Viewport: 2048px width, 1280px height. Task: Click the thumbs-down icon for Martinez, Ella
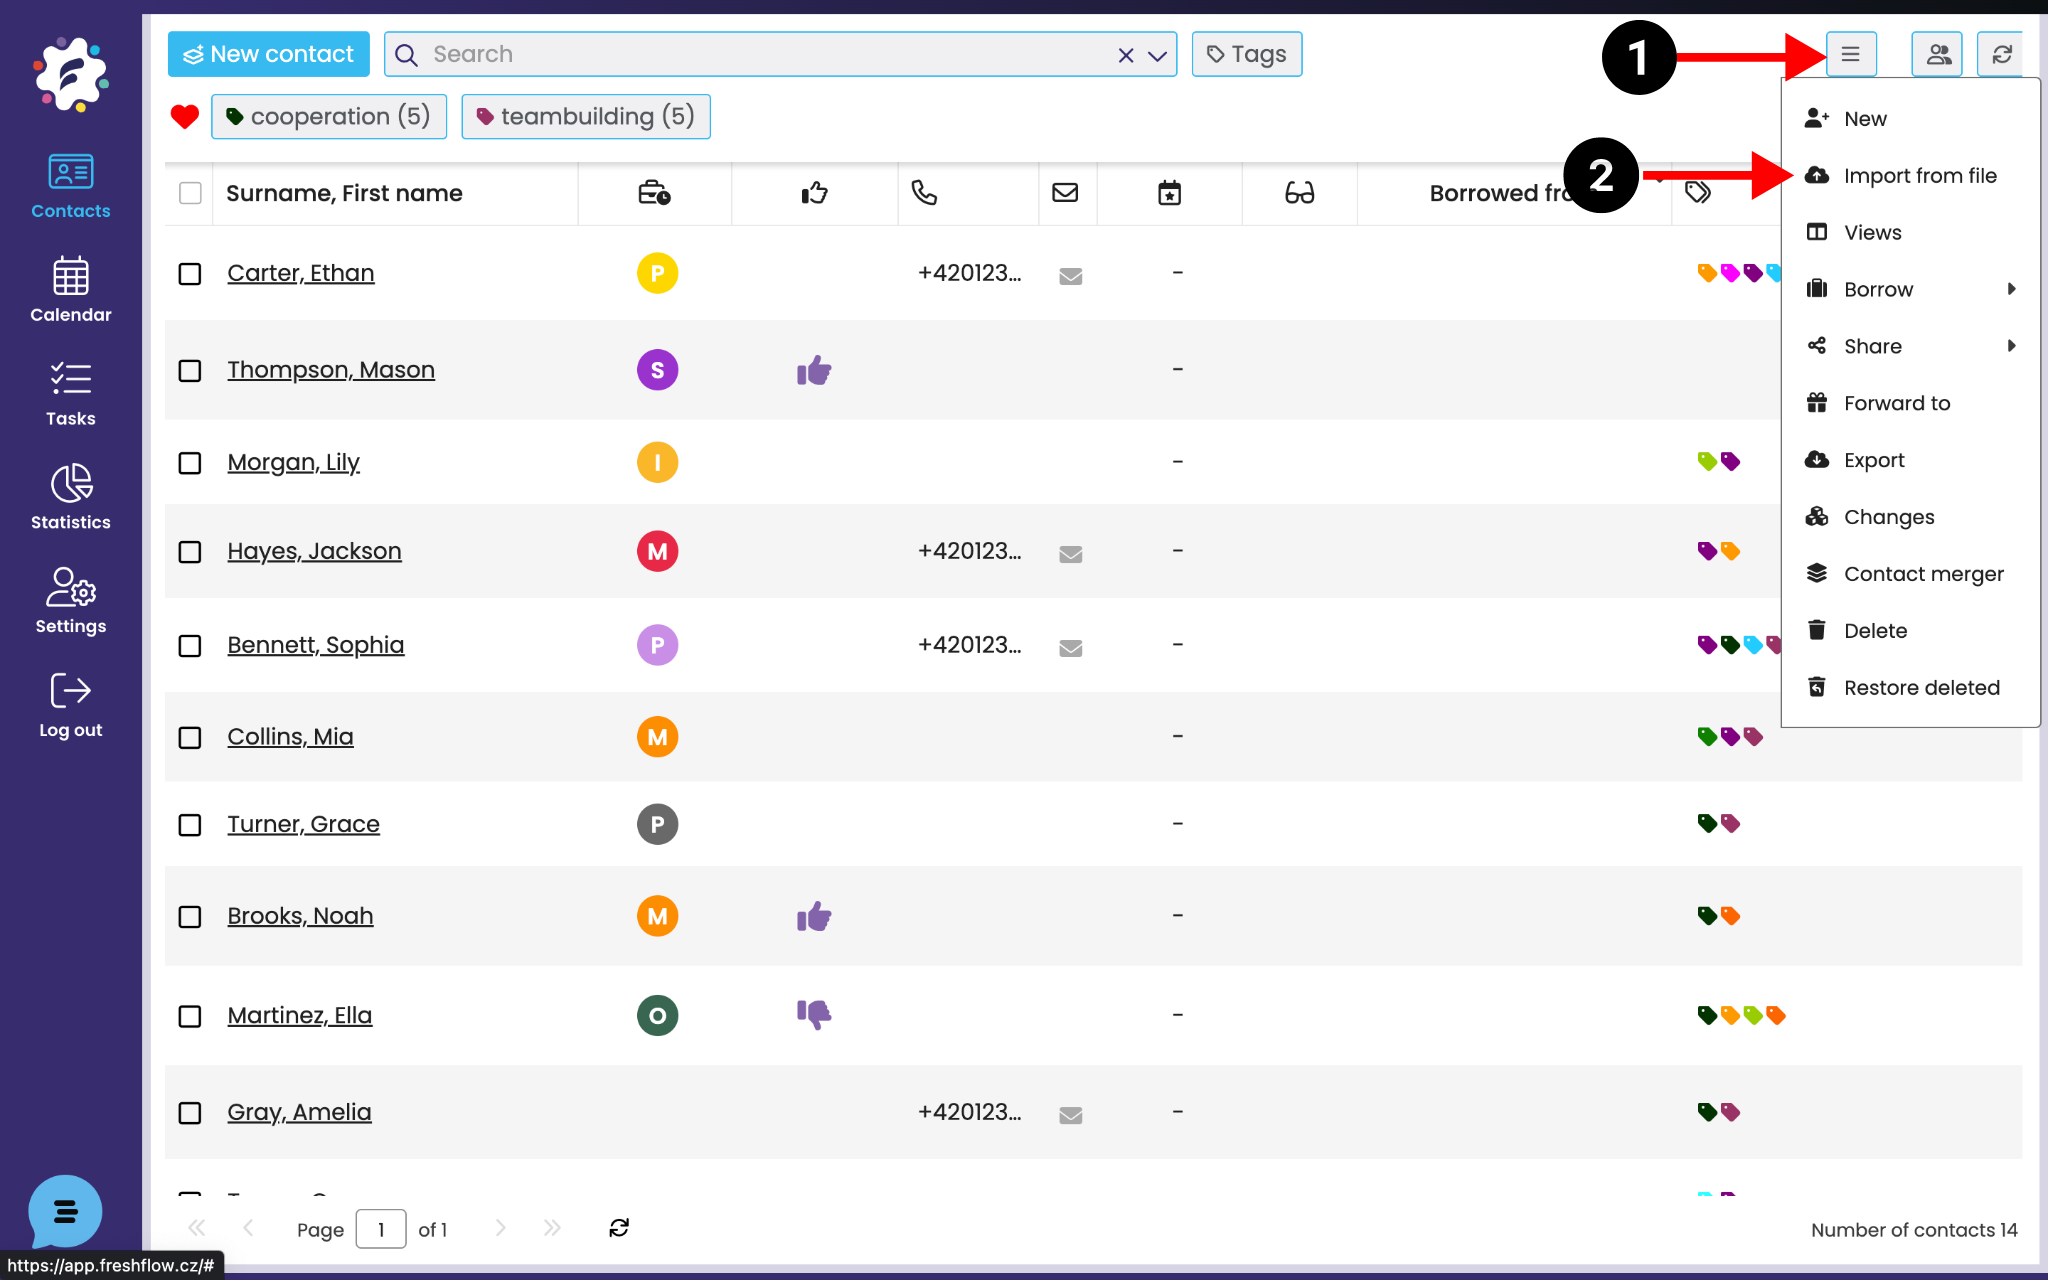(814, 1014)
